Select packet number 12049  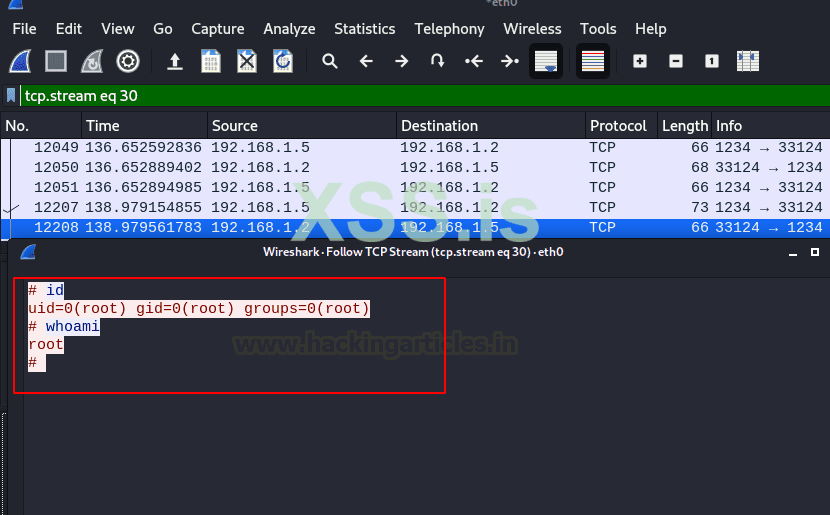click(416, 148)
